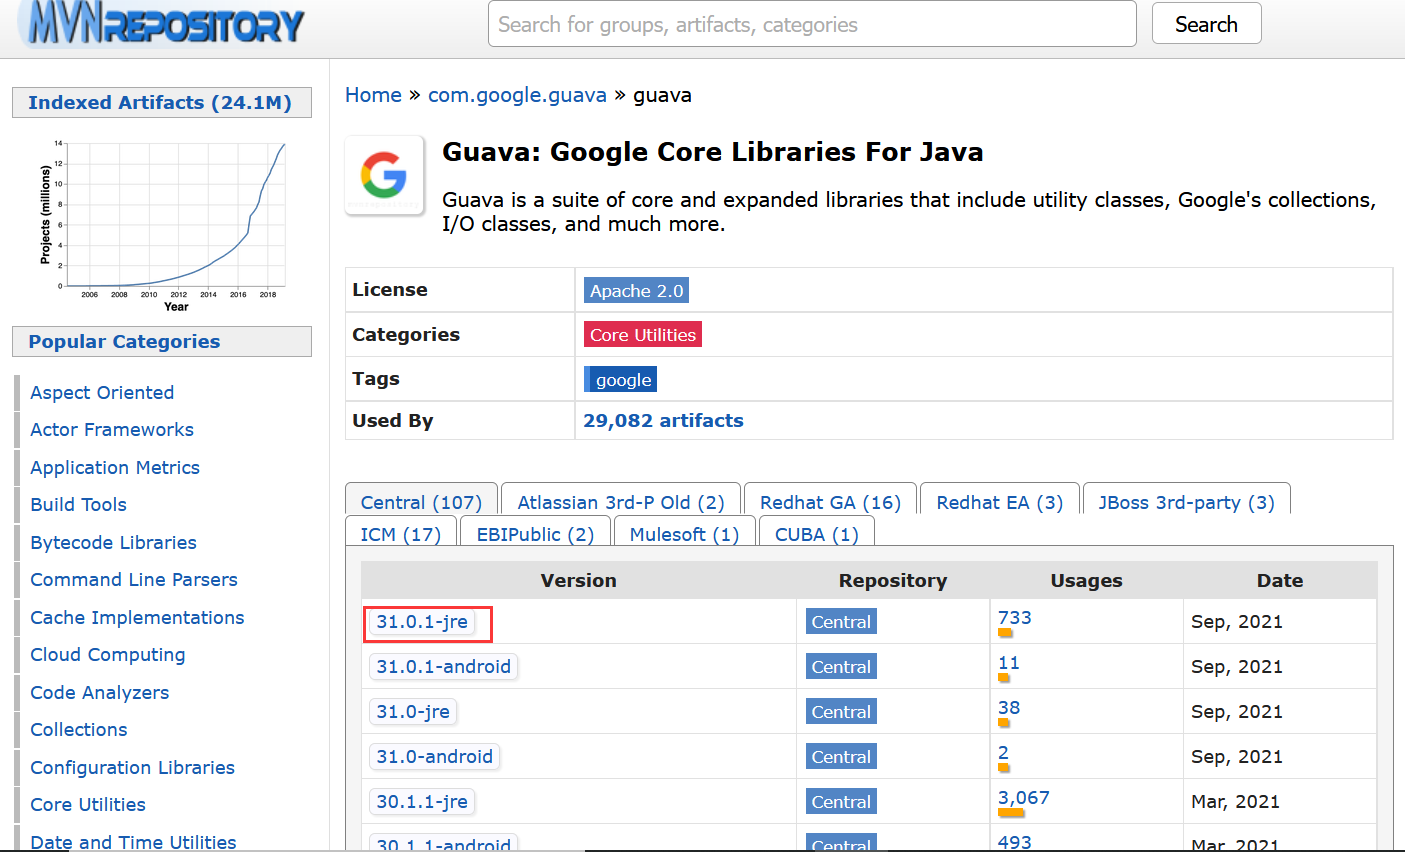Open the indexed artifacts growth chart
This screenshot has height=852, width=1405.
[x=166, y=221]
